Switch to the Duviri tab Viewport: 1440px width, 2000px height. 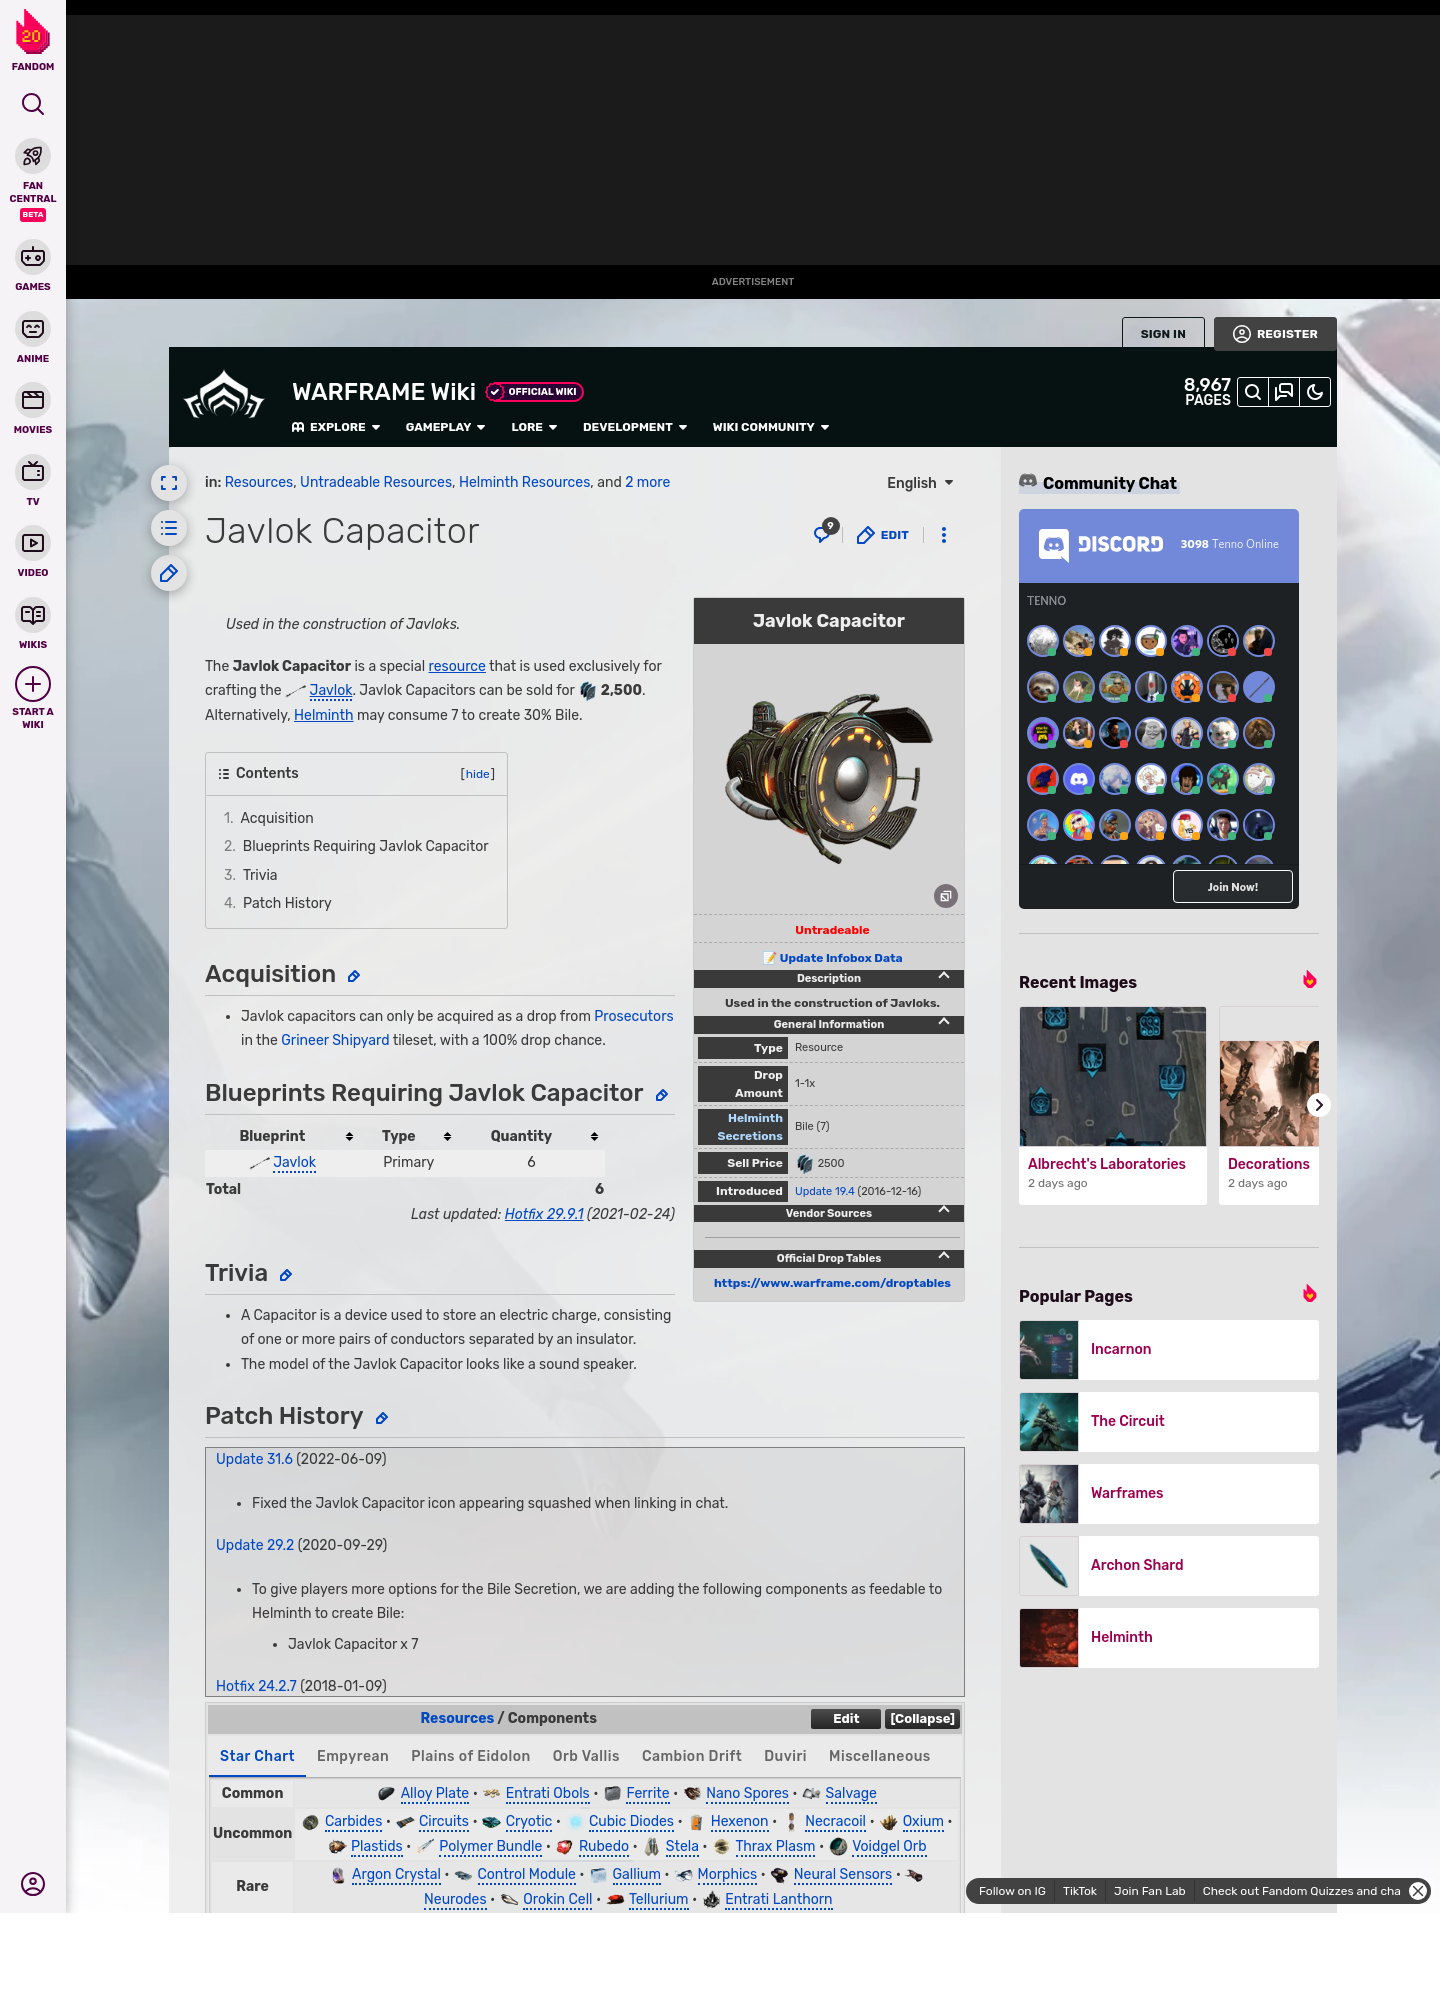click(785, 1756)
